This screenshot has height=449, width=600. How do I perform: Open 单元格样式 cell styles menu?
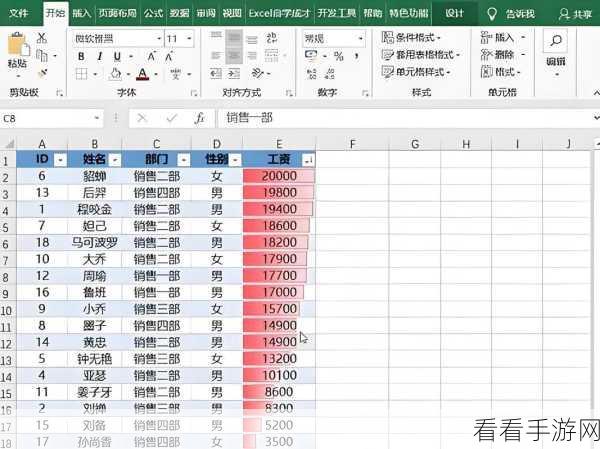click(x=416, y=72)
